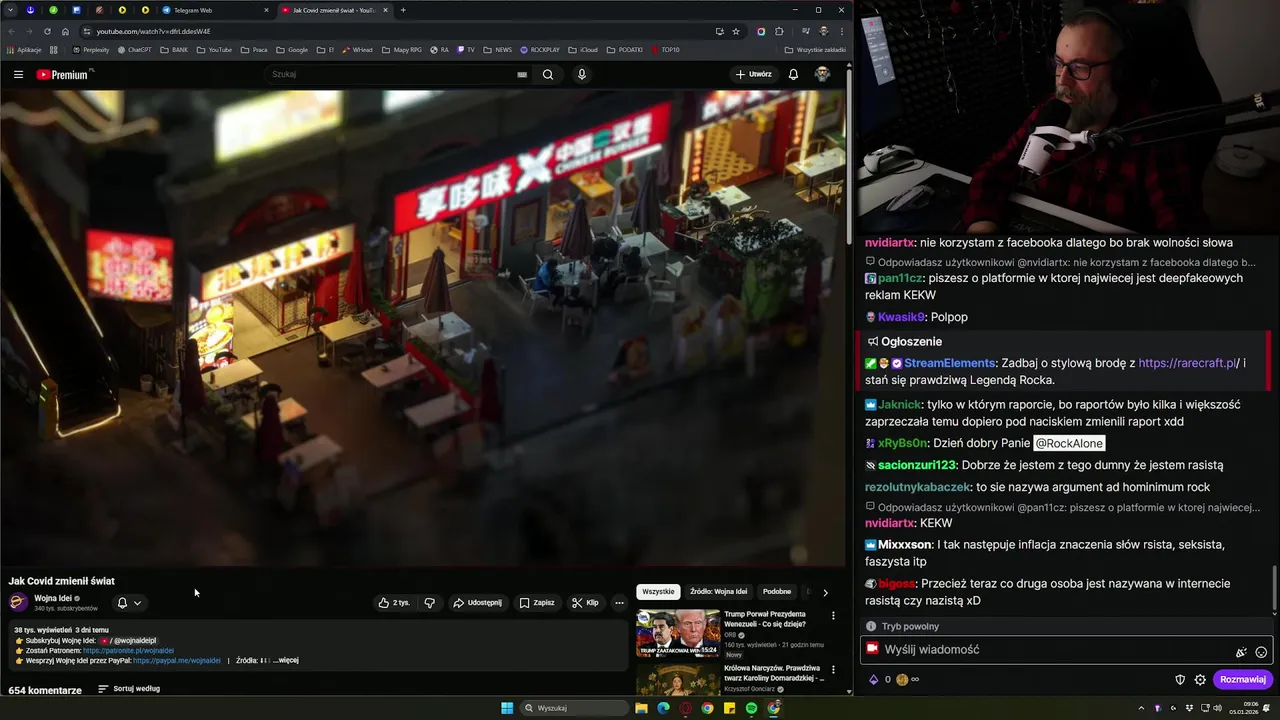Open the paypal.me/wojnaidei link
The image size is (1280, 720).
click(x=177, y=660)
